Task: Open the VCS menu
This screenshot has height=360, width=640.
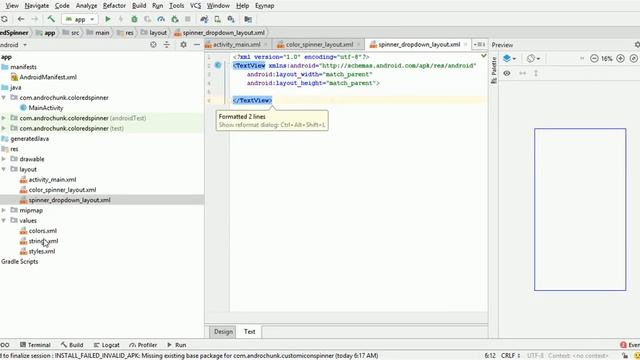Action: point(196,6)
